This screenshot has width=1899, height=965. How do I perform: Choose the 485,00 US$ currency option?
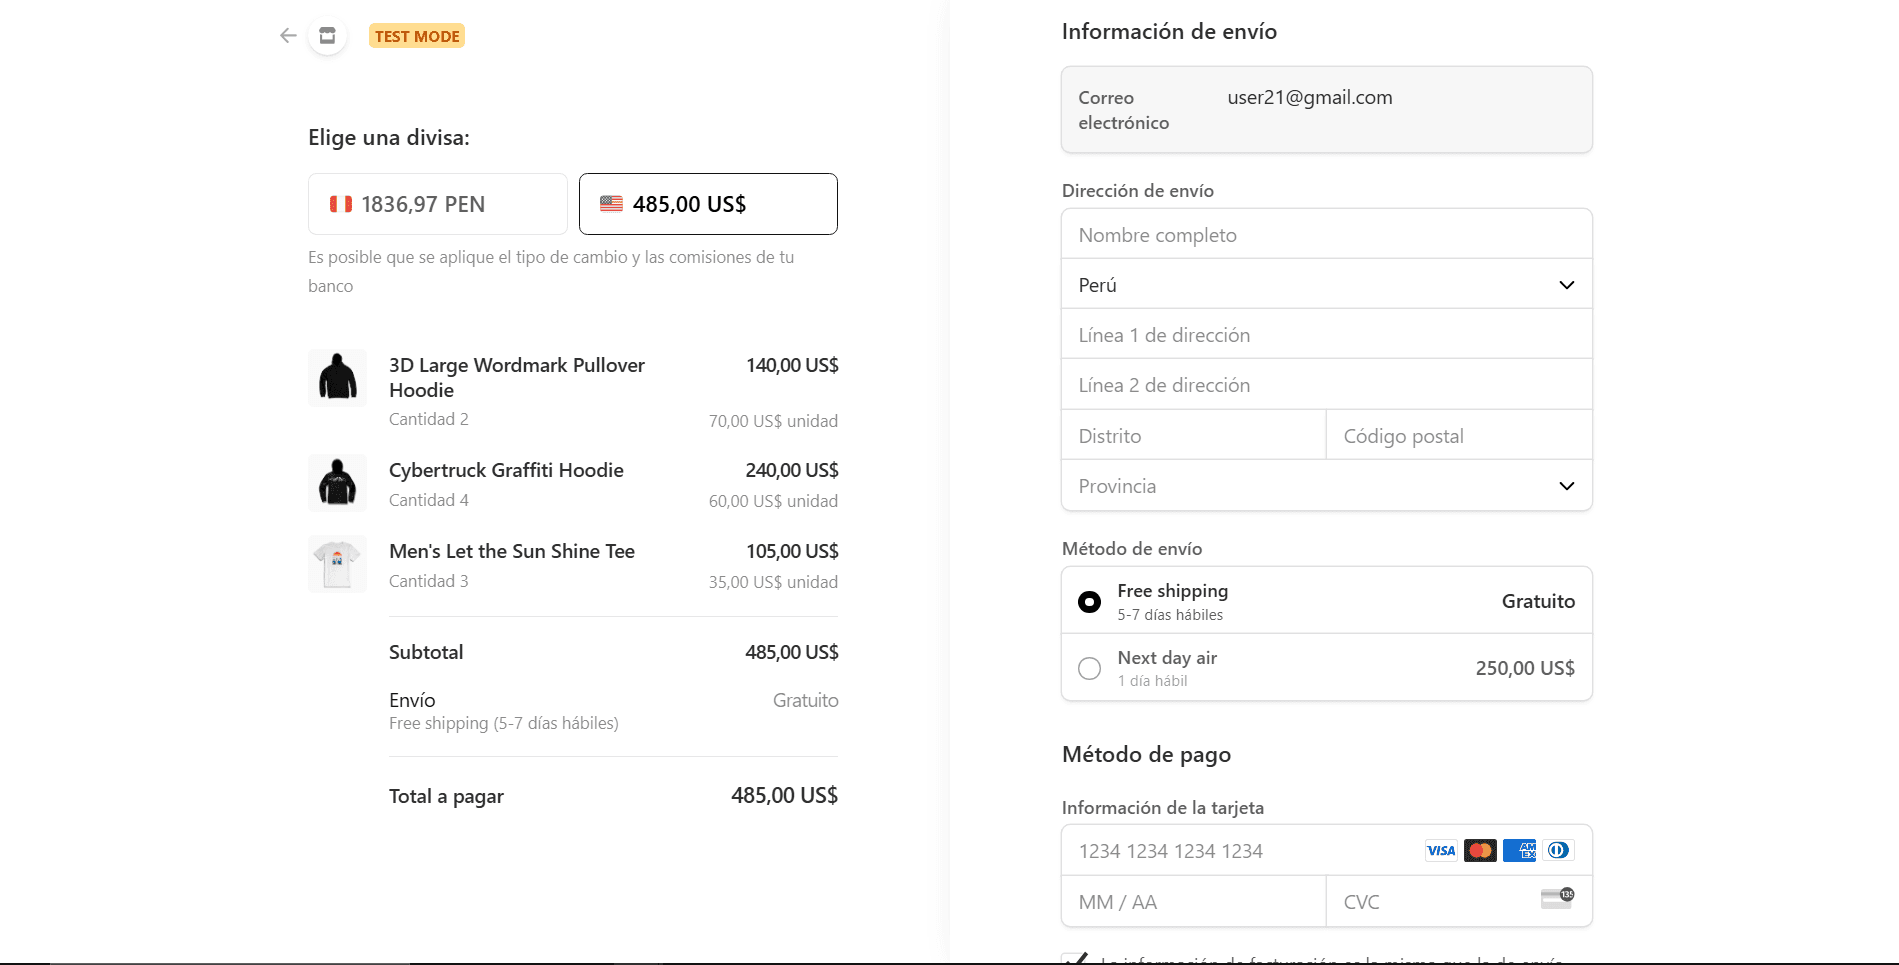coord(708,204)
